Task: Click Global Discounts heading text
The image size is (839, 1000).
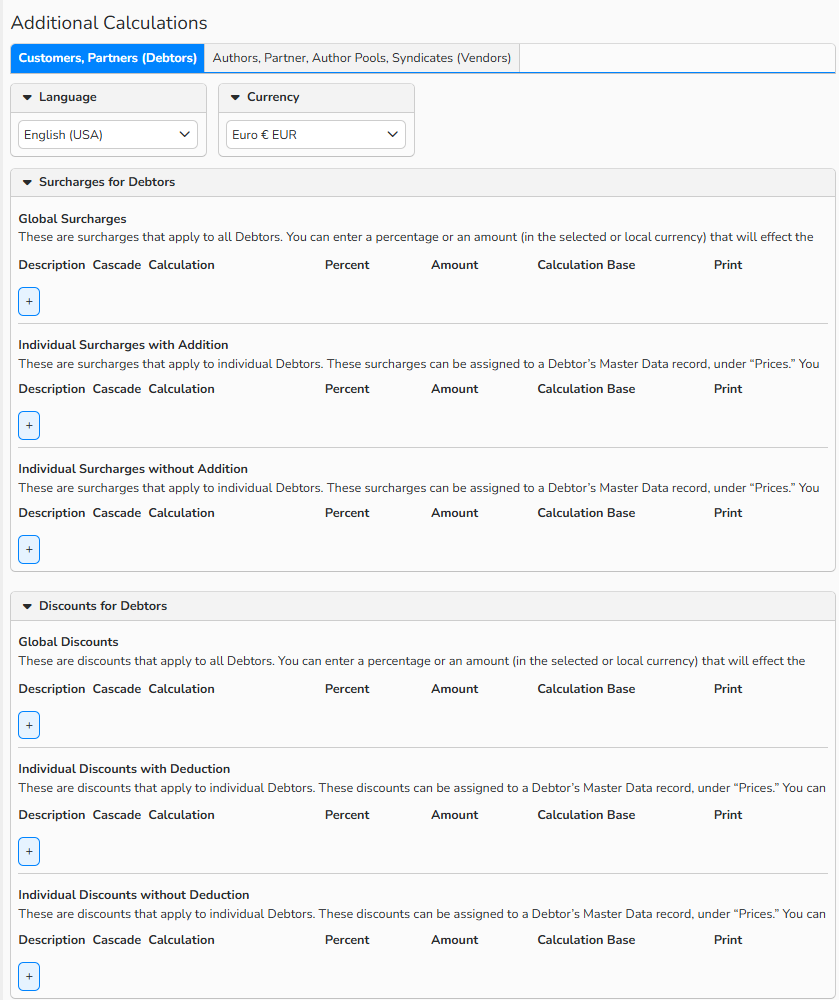Action: pos(68,642)
